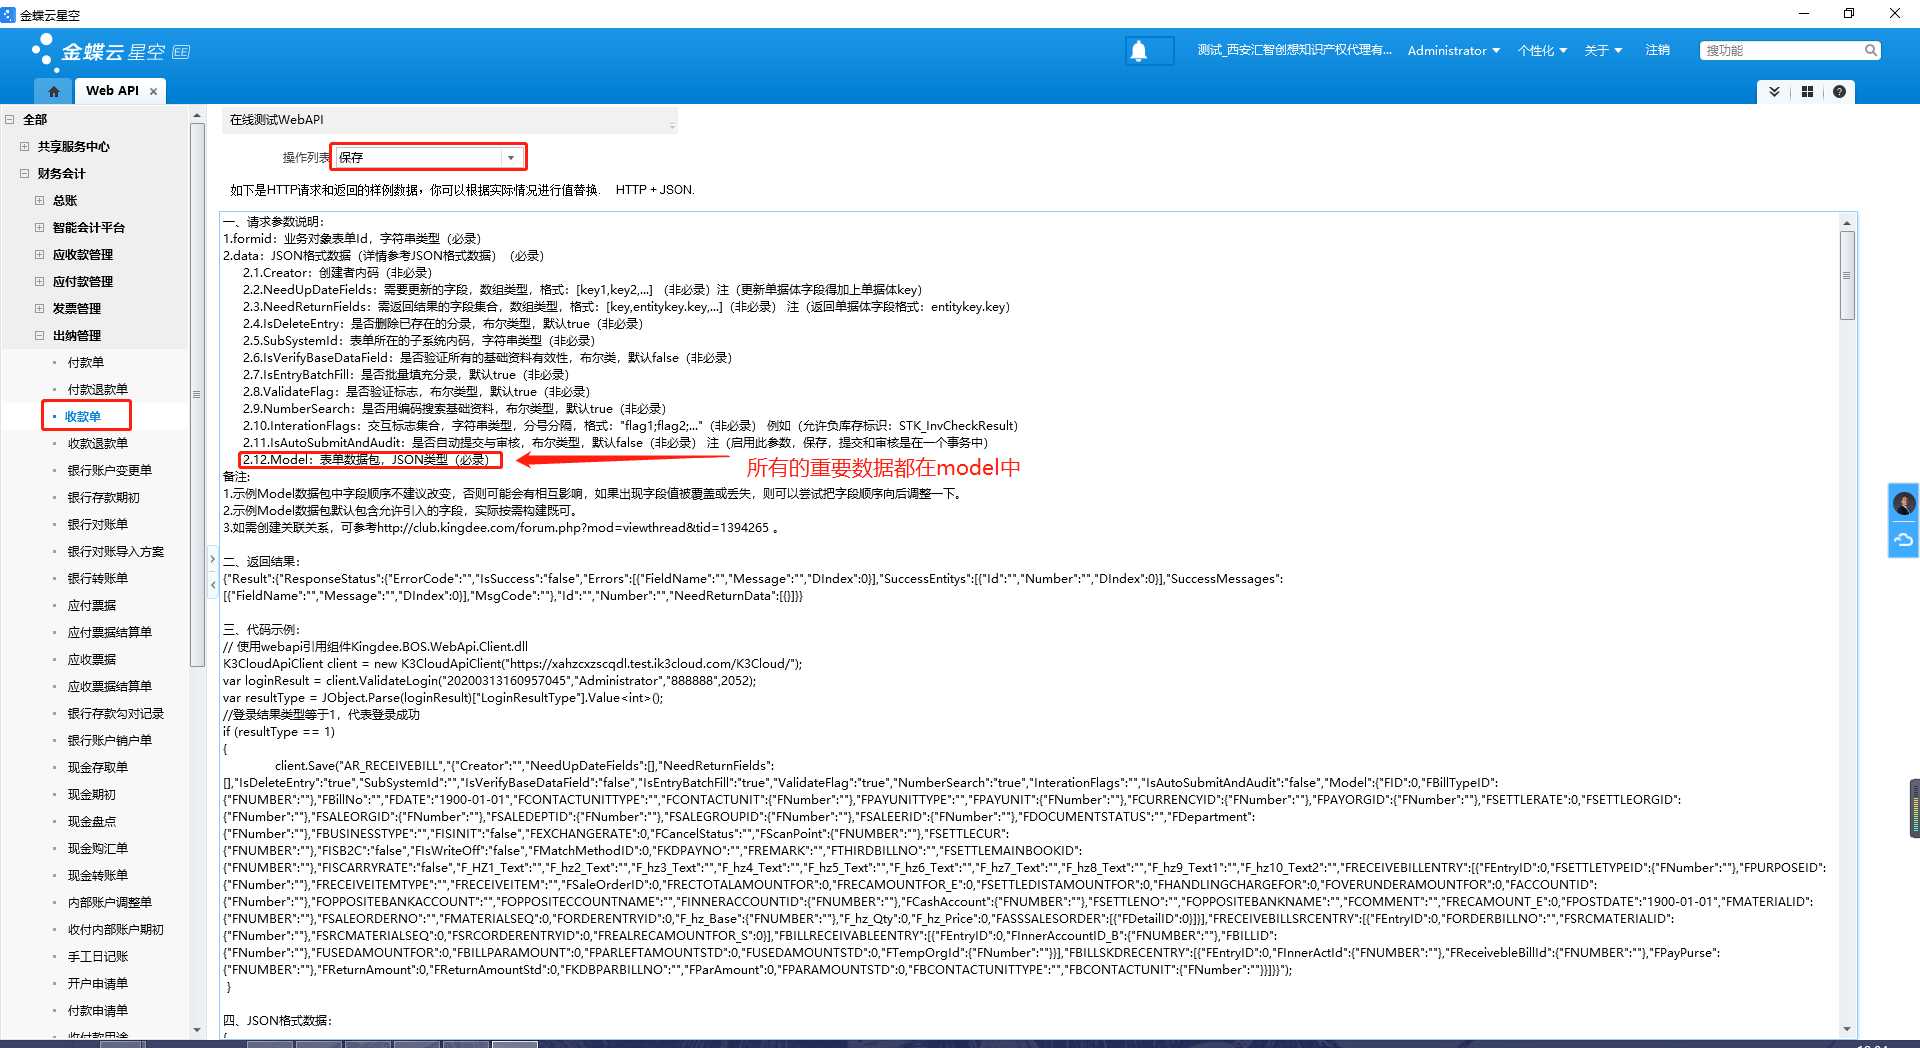Image resolution: width=1920 pixels, height=1048 pixels.
Task: Collapse the 在线测试WebAPI panel arrow
Action: click(x=672, y=124)
